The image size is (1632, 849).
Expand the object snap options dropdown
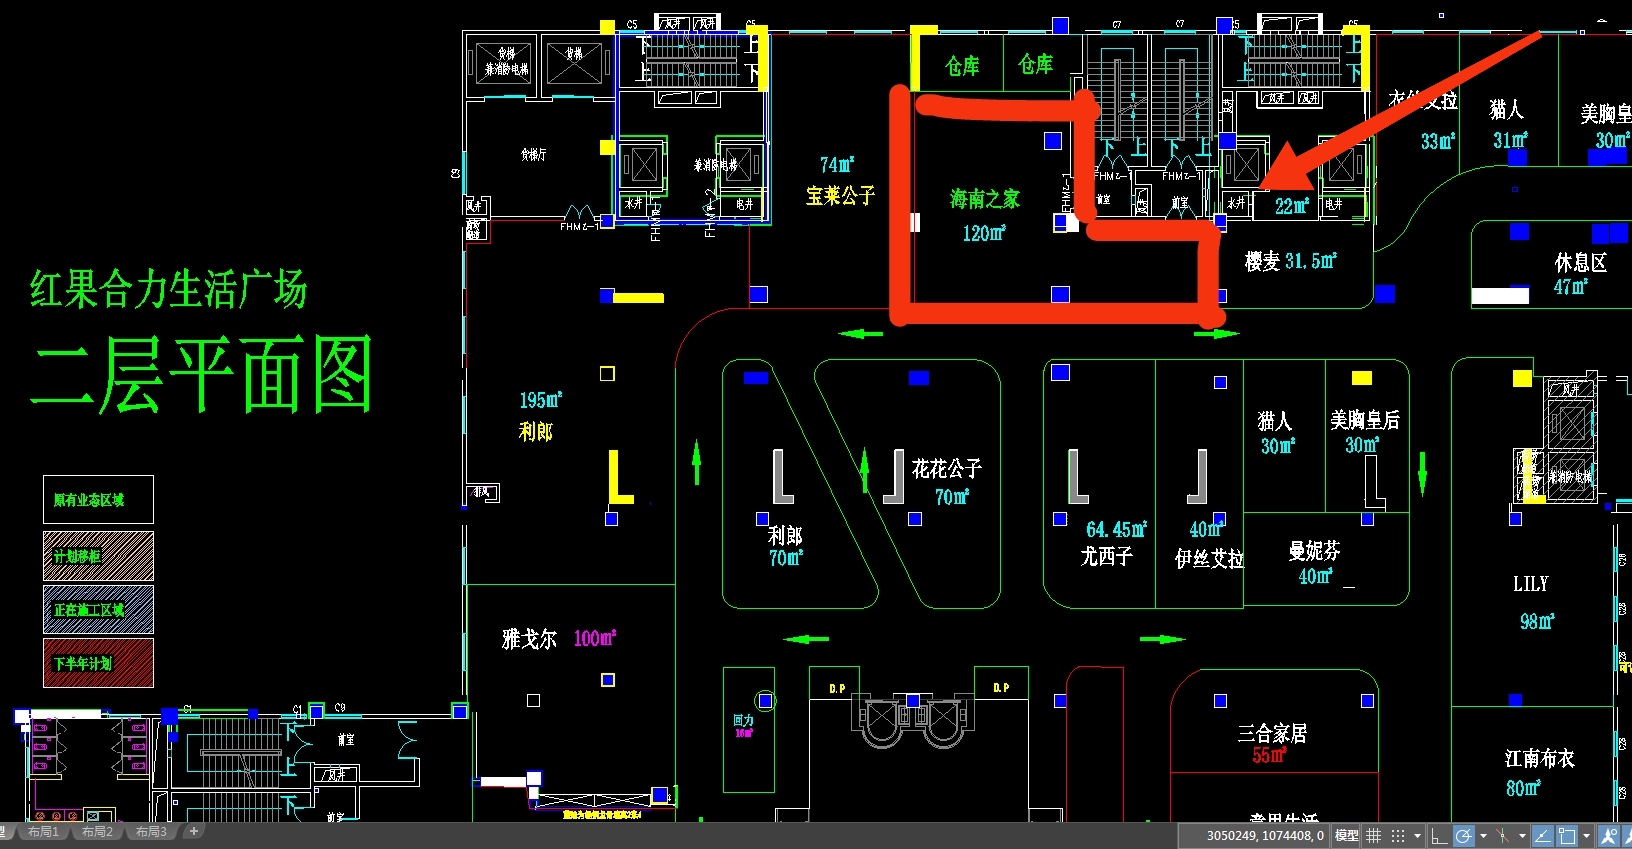point(1586,836)
